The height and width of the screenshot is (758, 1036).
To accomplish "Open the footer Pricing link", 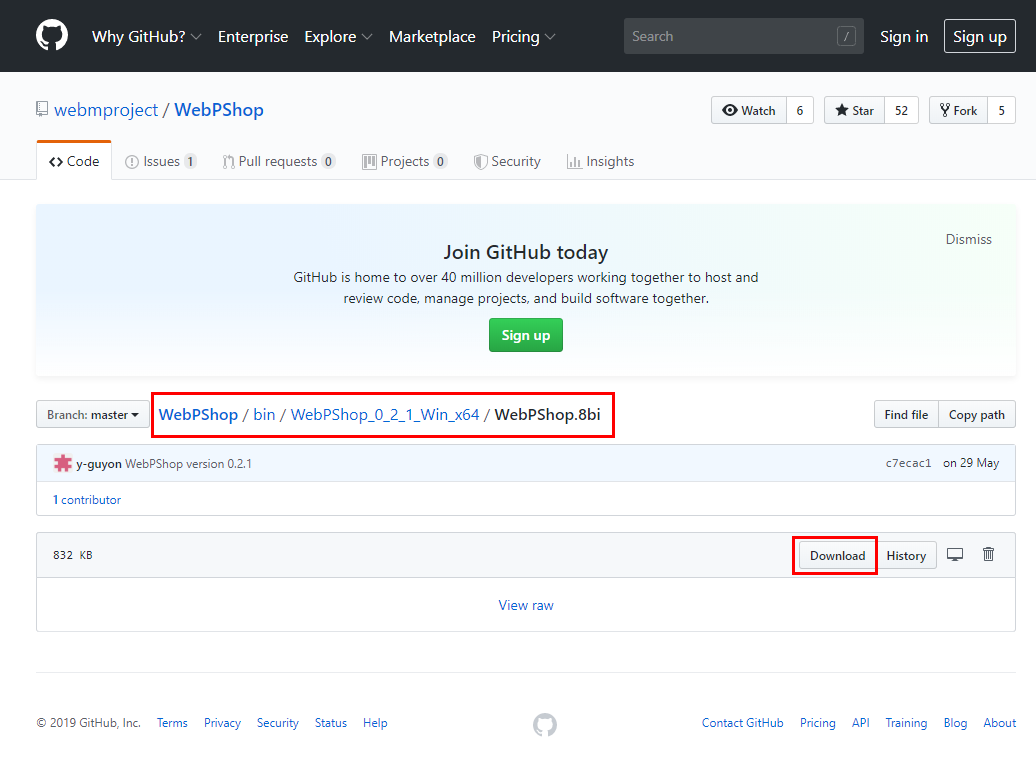I will coord(817,723).
